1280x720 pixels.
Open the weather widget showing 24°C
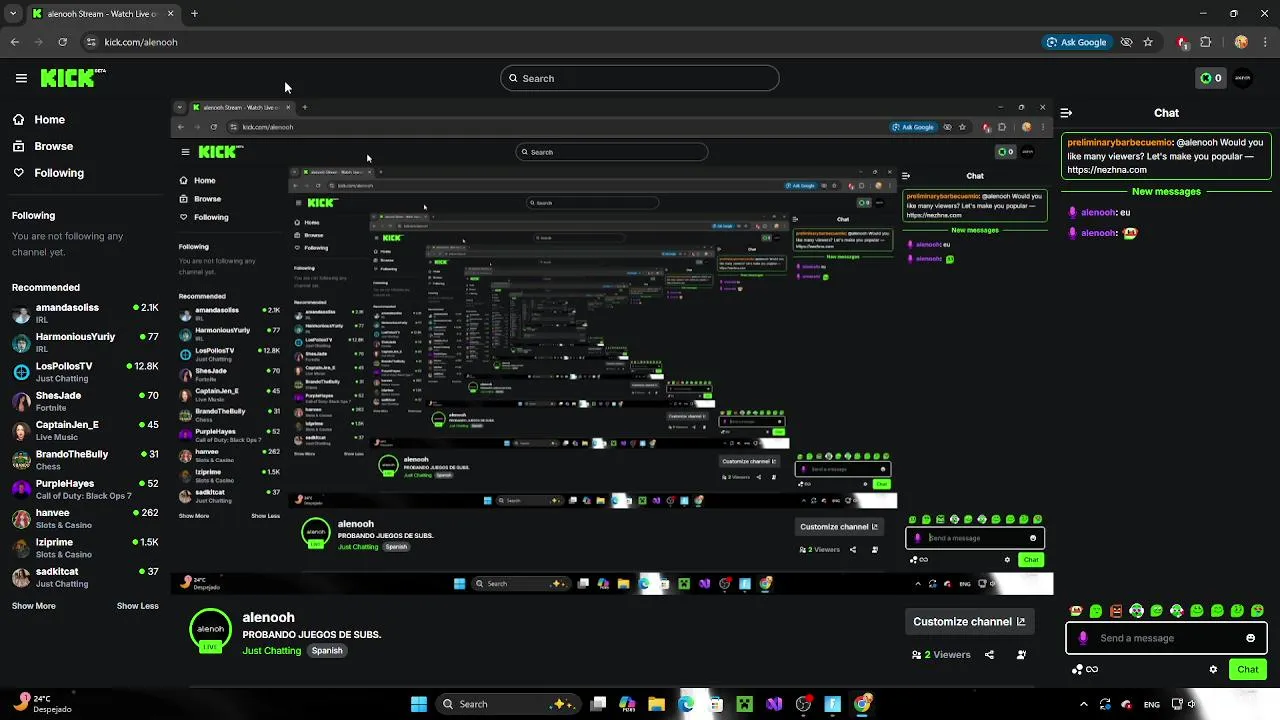click(40, 704)
